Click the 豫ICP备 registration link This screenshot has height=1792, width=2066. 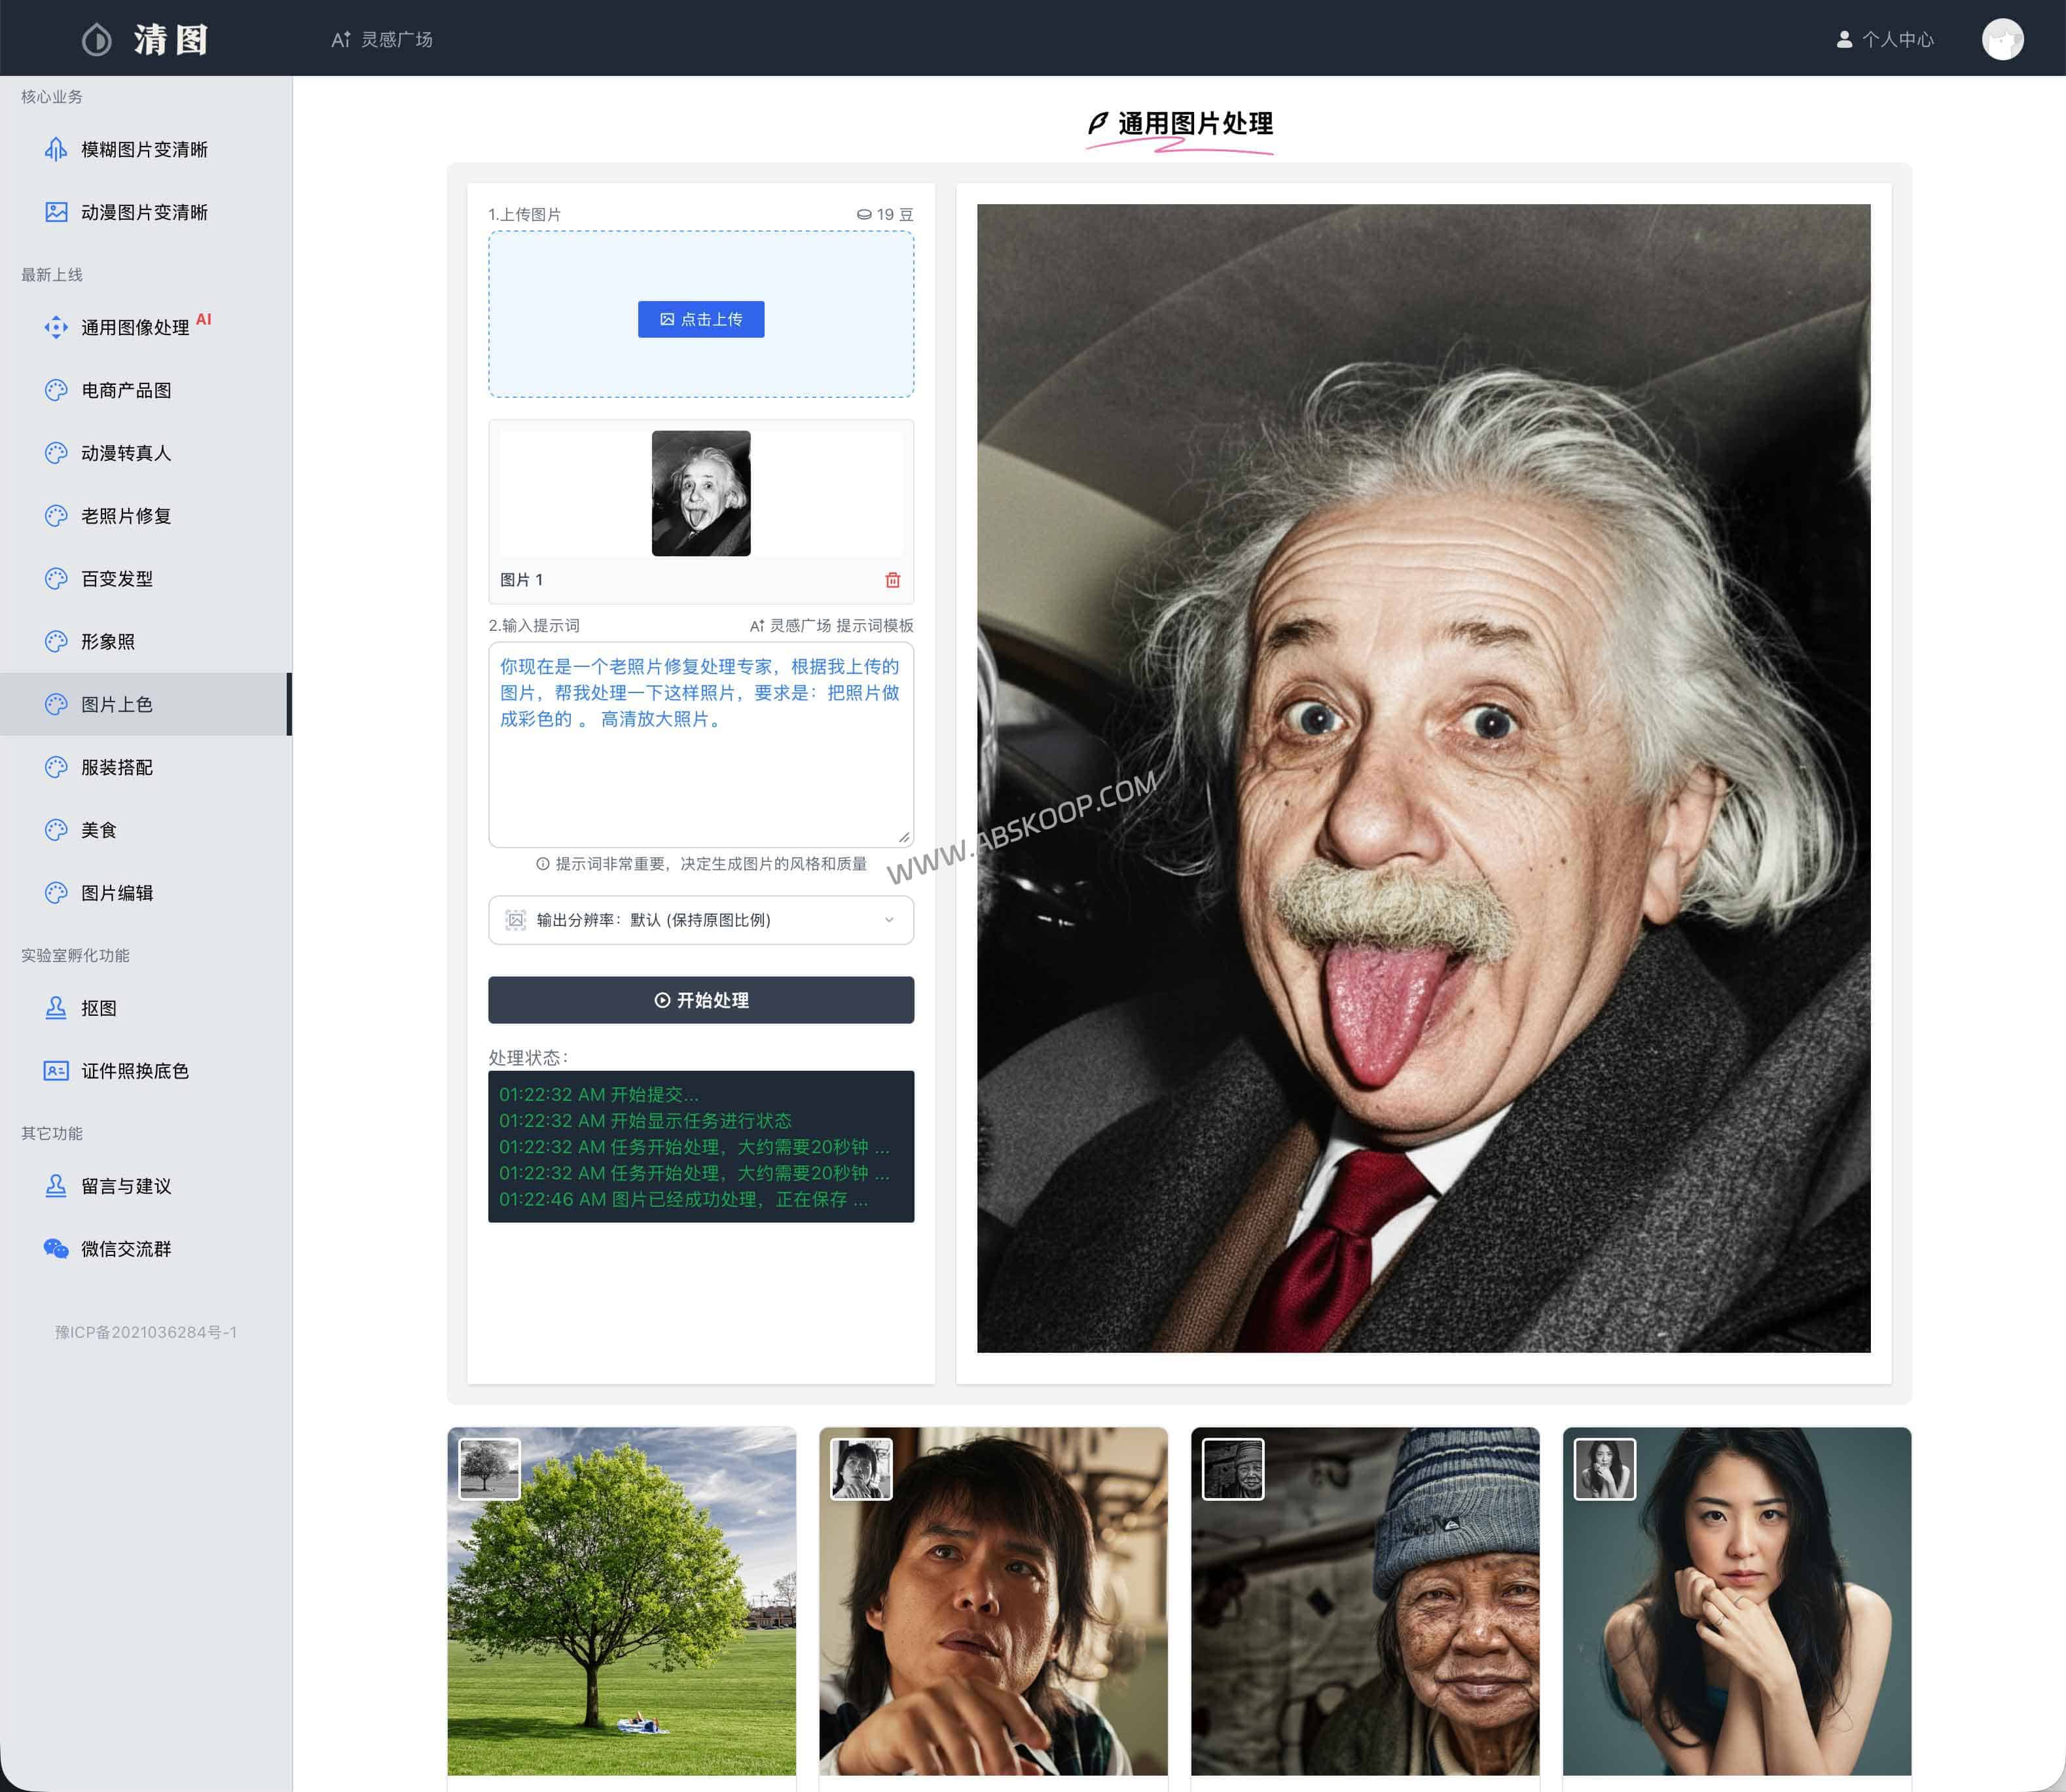146,1332
